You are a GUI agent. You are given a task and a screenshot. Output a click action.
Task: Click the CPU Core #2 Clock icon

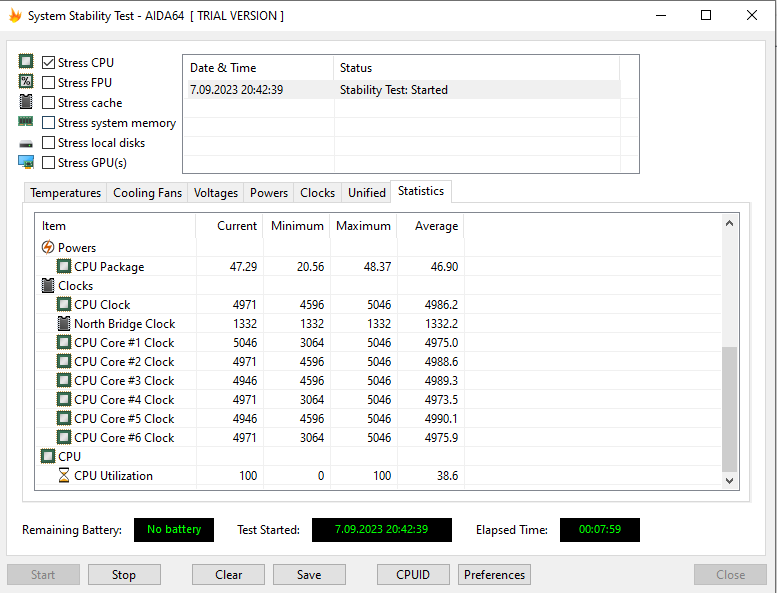click(x=64, y=361)
